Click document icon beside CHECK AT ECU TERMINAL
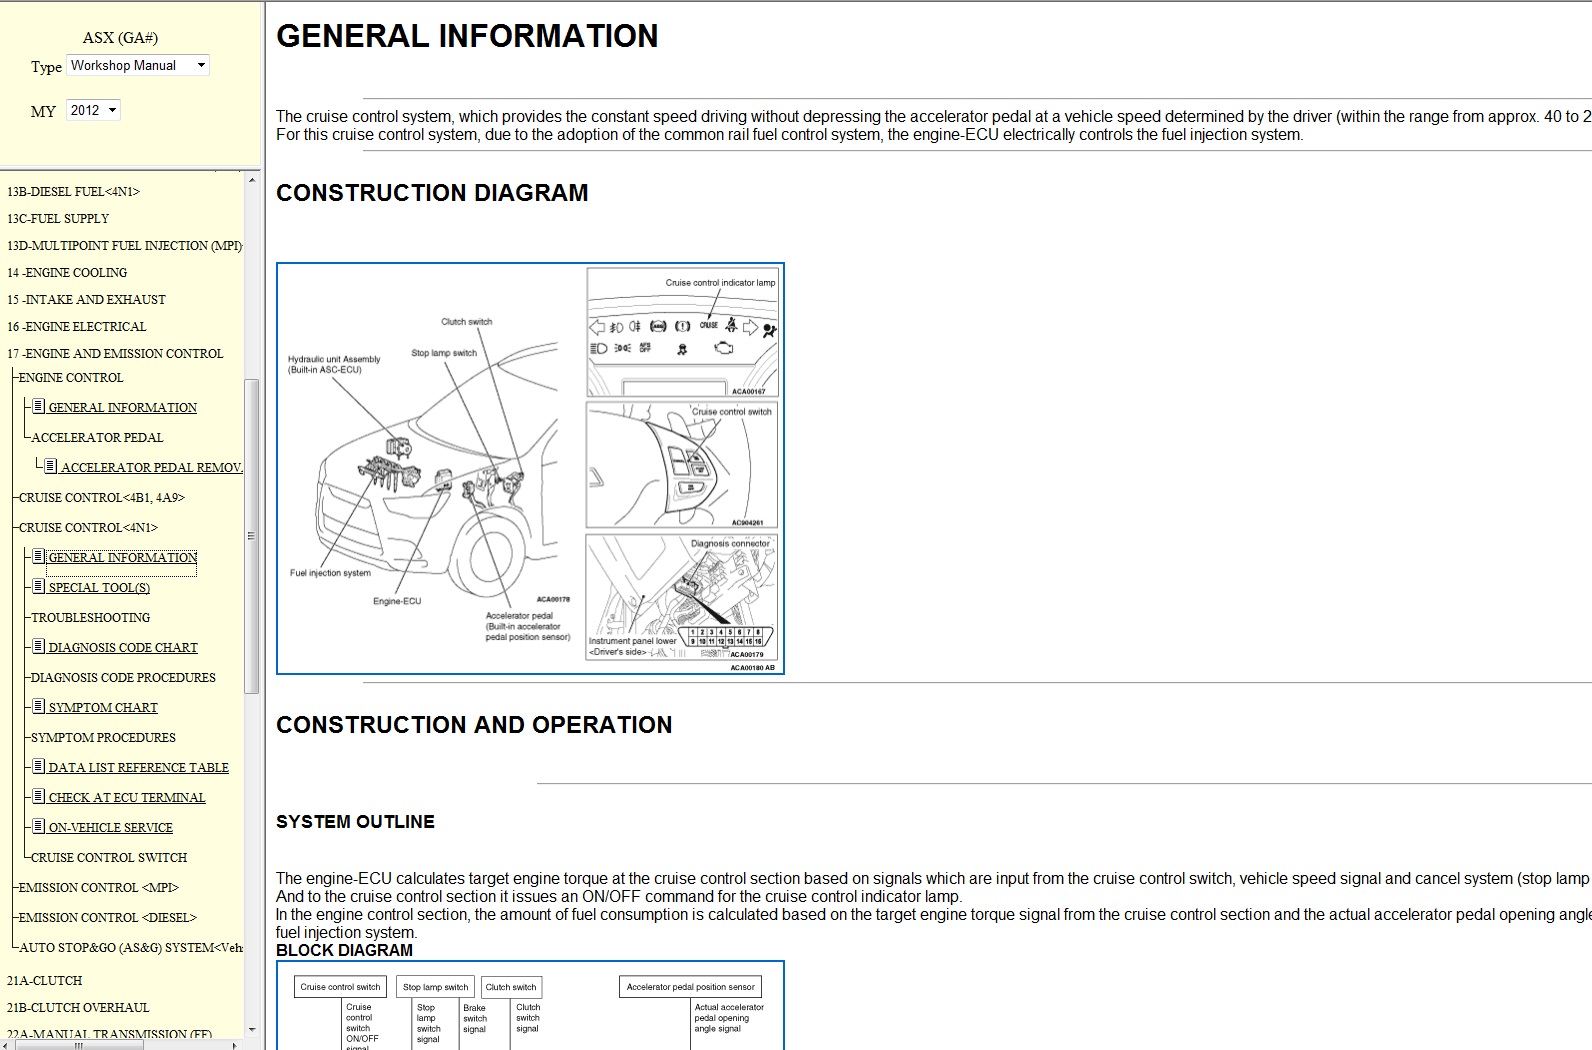This screenshot has width=1592, height=1050. point(38,797)
